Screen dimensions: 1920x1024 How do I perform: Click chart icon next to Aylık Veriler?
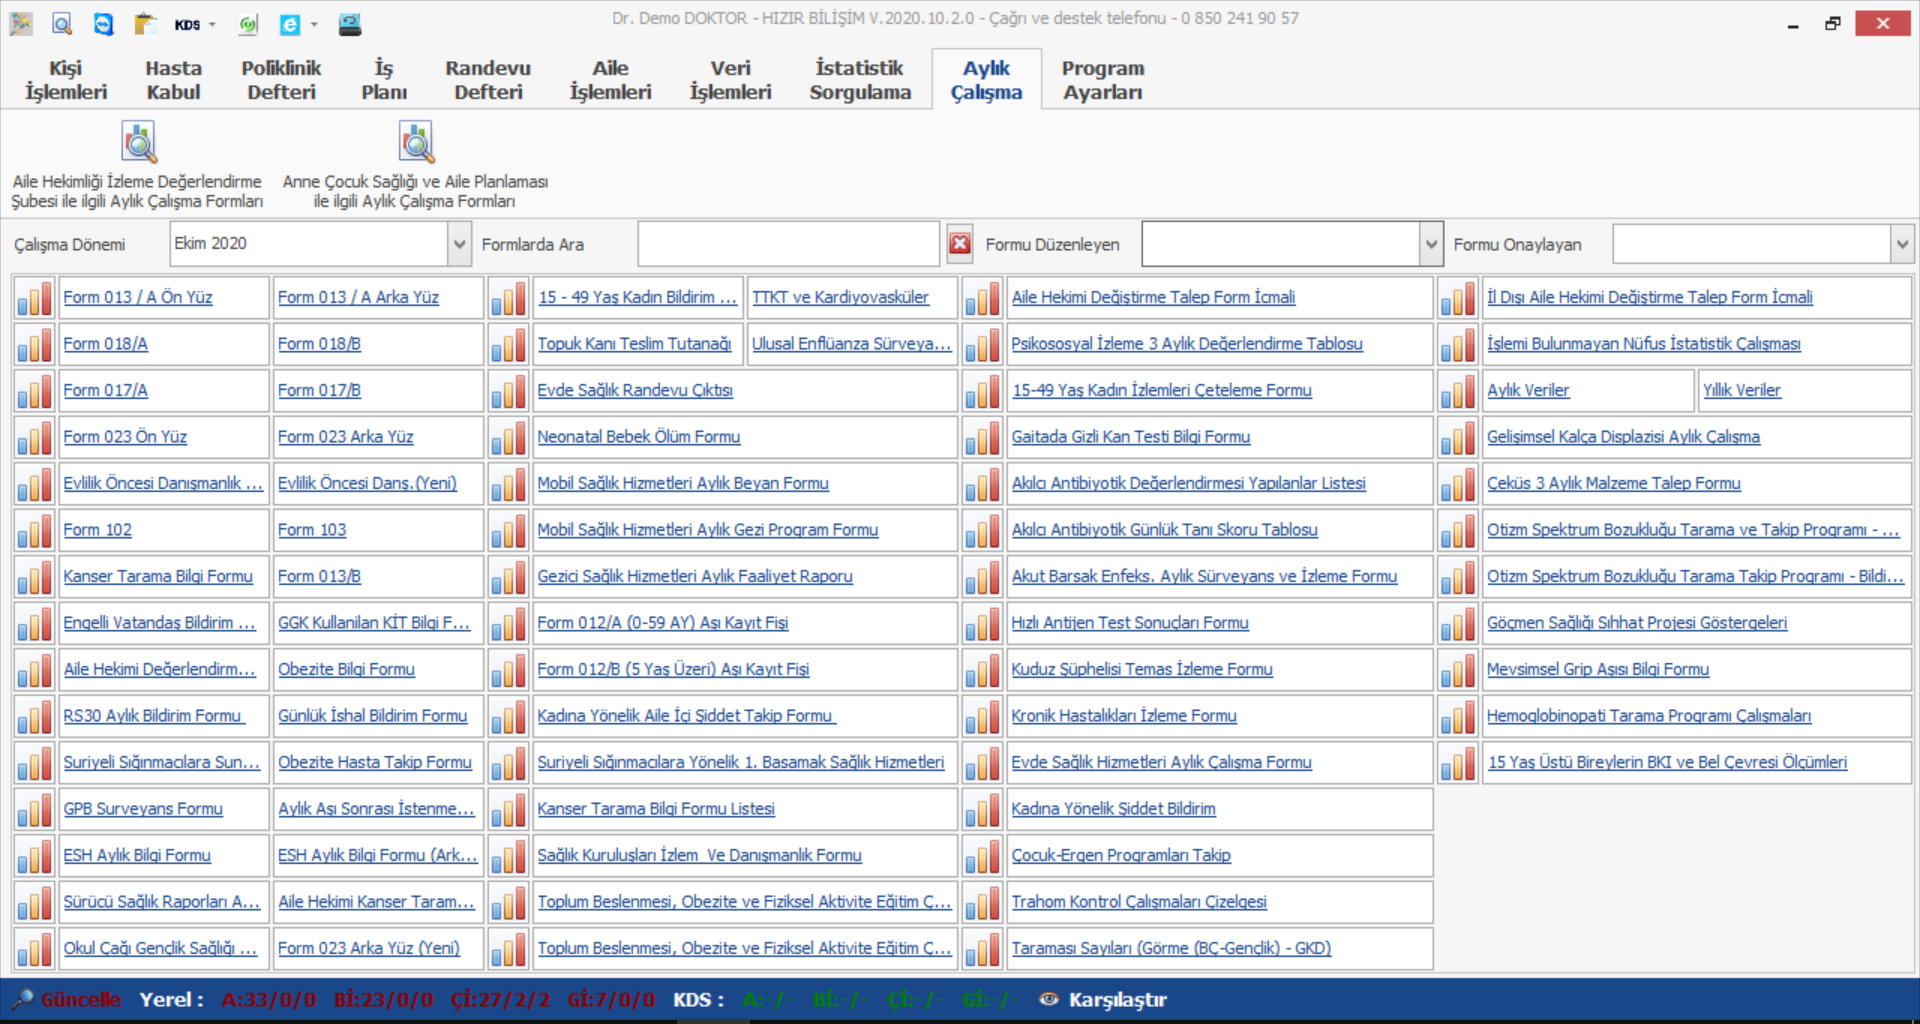pos(1459,391)
